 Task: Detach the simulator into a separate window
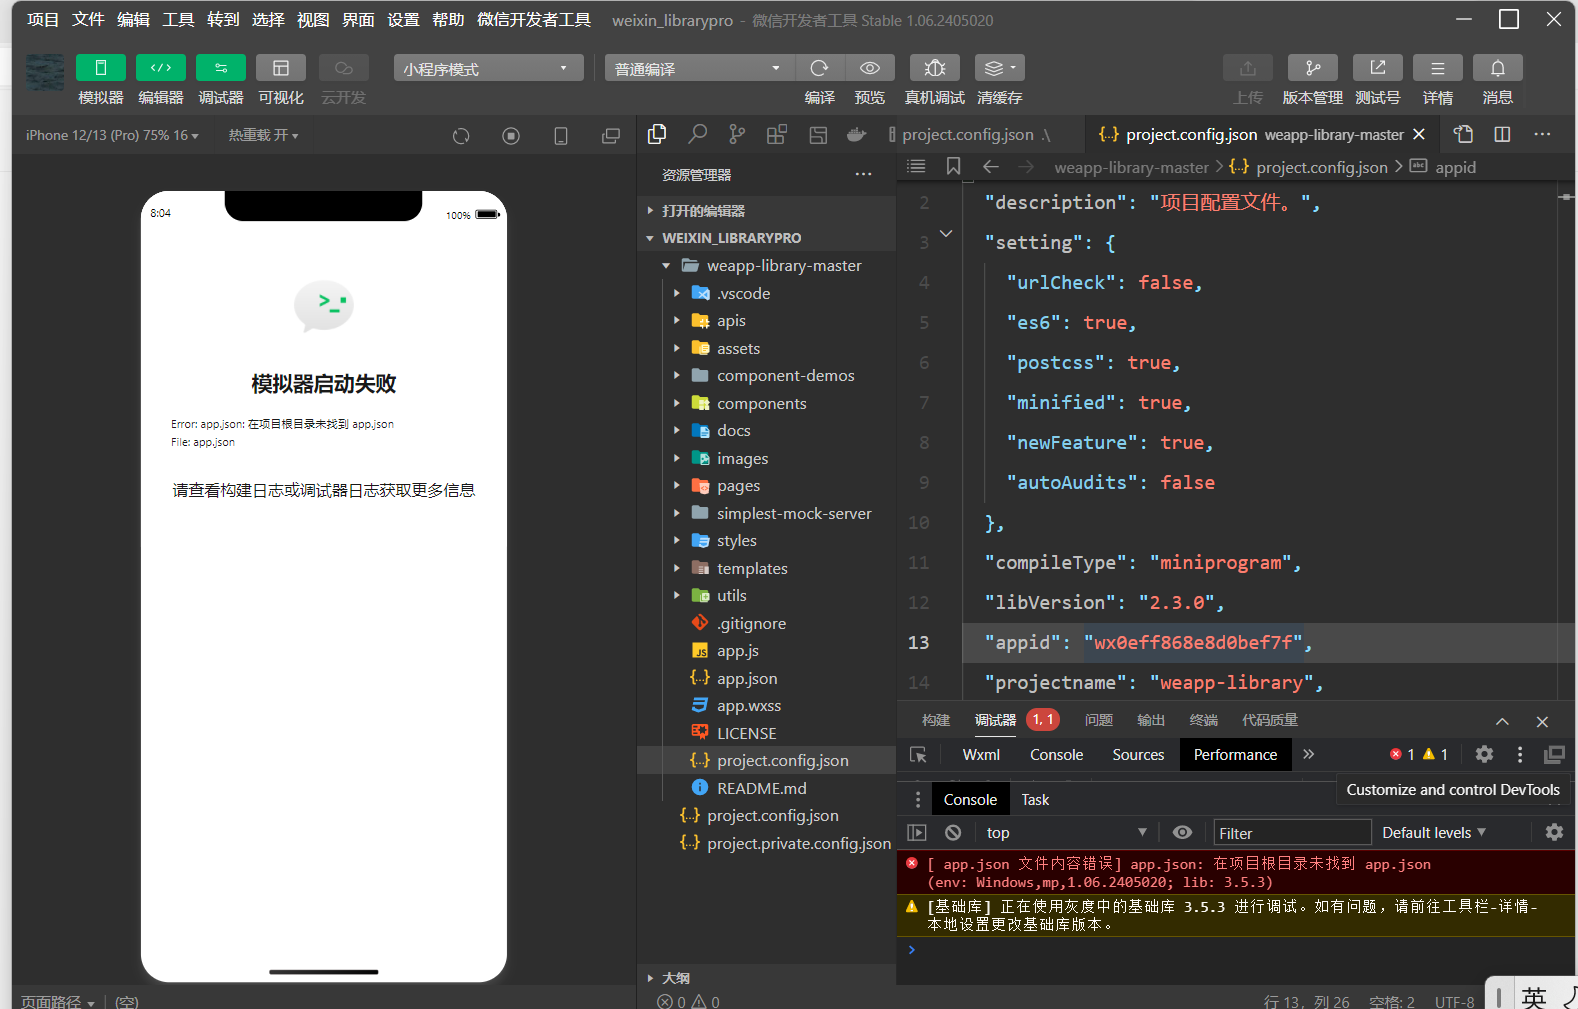pos(611,136)
